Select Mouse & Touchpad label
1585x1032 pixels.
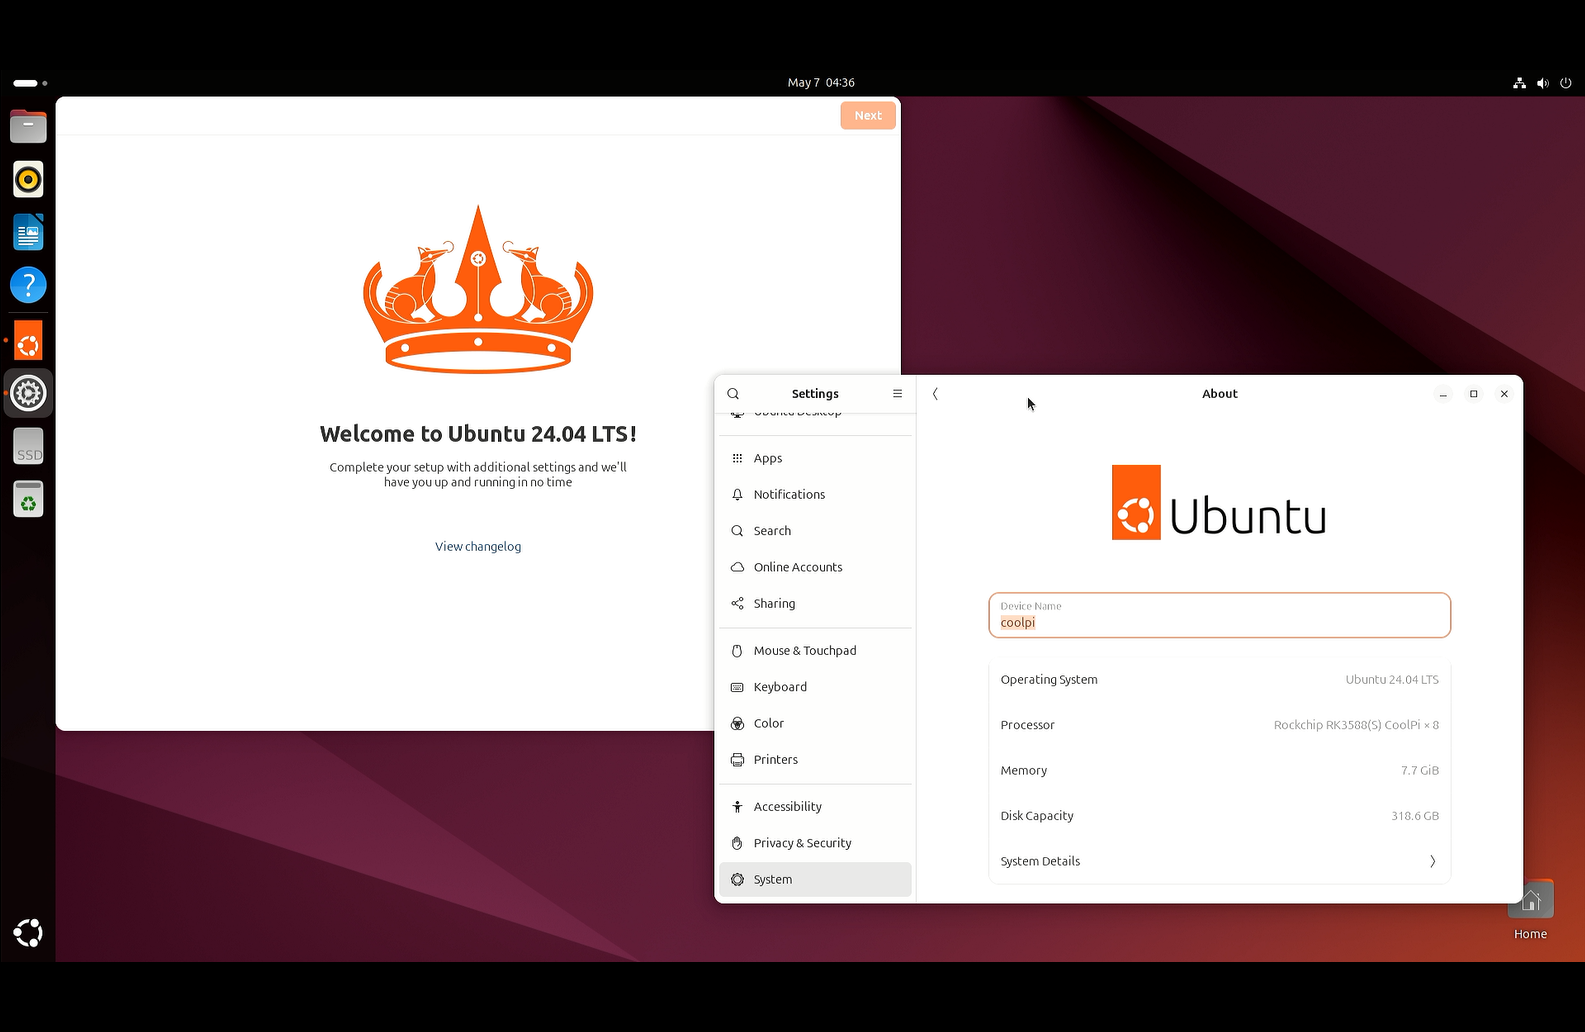(x=805, y=651)
